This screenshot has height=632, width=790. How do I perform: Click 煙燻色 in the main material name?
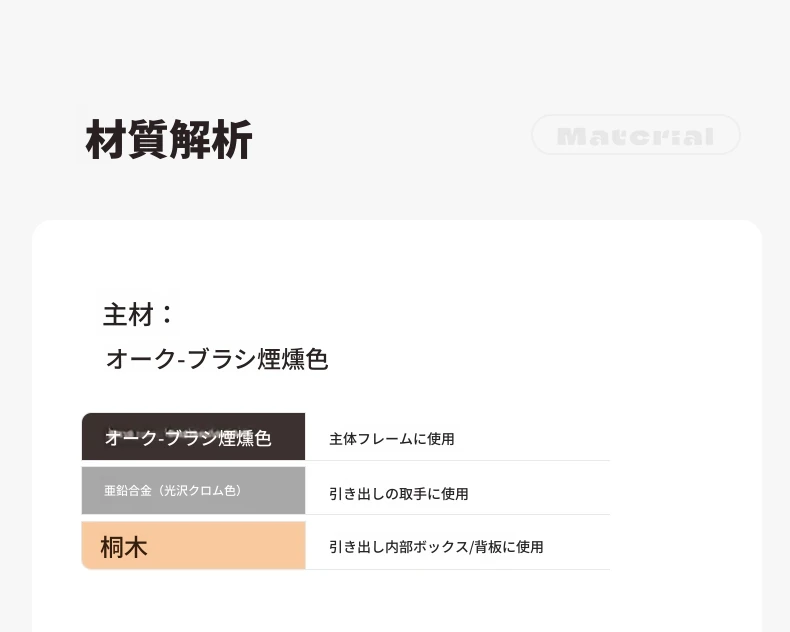coord(293,359)
